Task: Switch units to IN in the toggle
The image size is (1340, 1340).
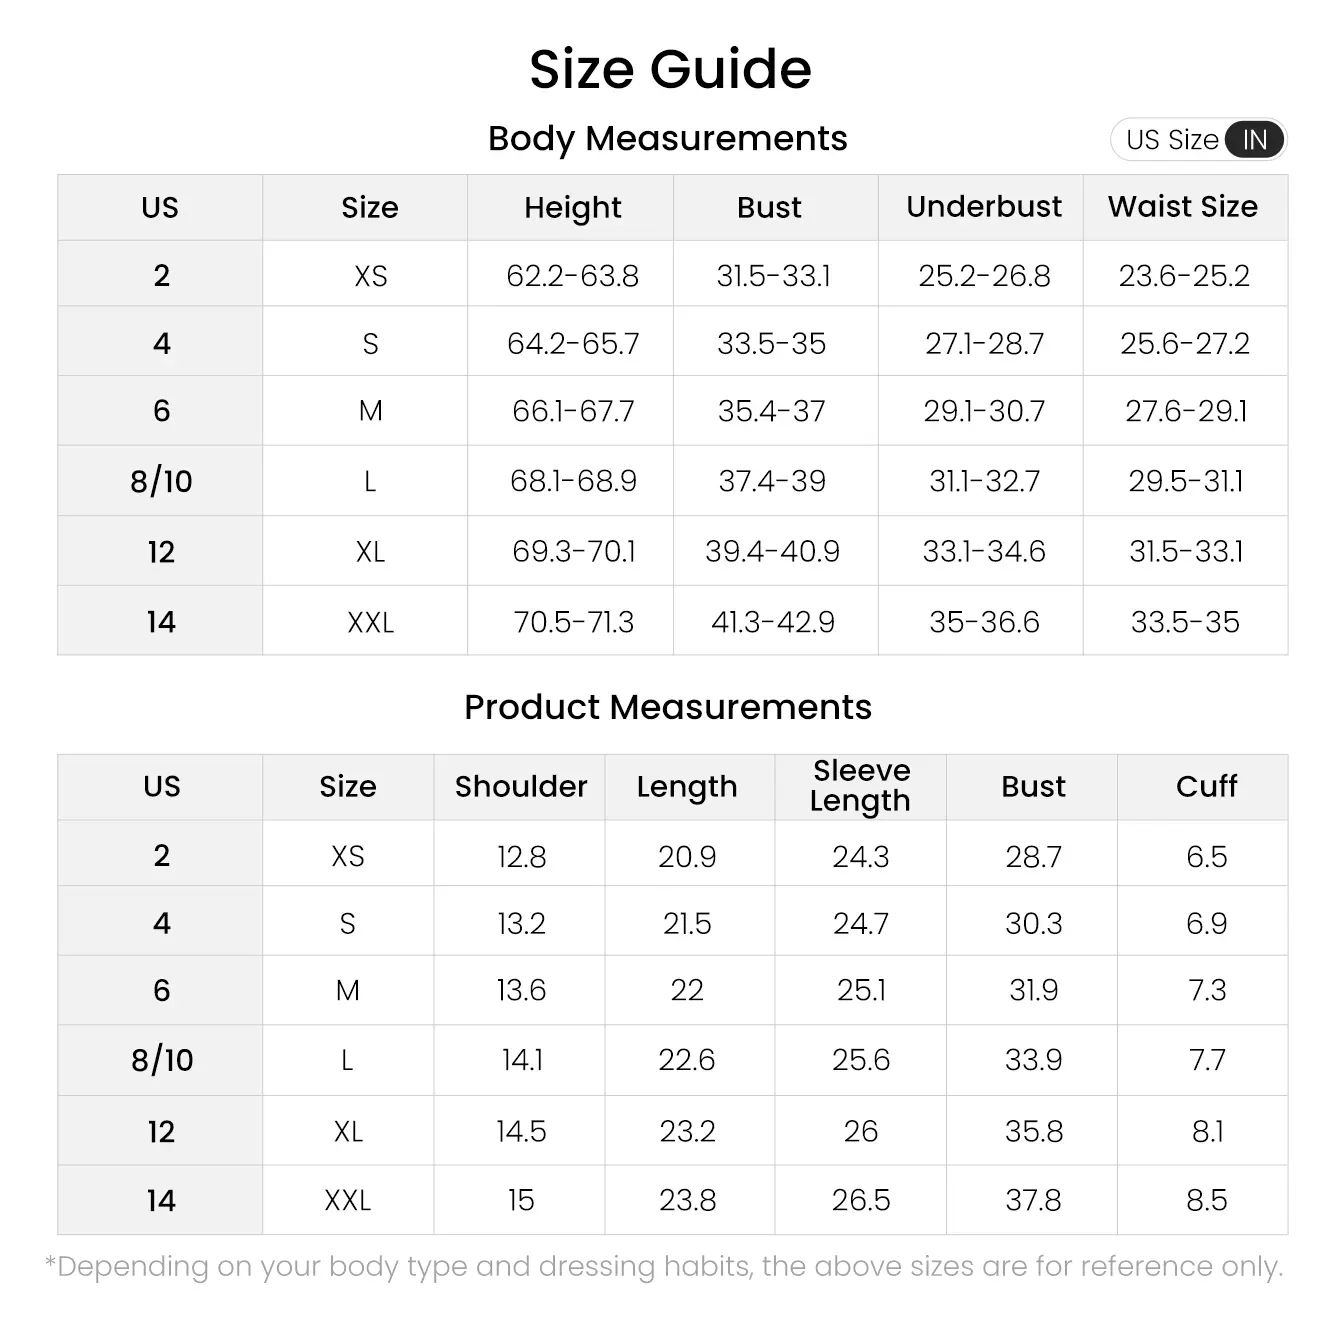Action: point(1254,140)
